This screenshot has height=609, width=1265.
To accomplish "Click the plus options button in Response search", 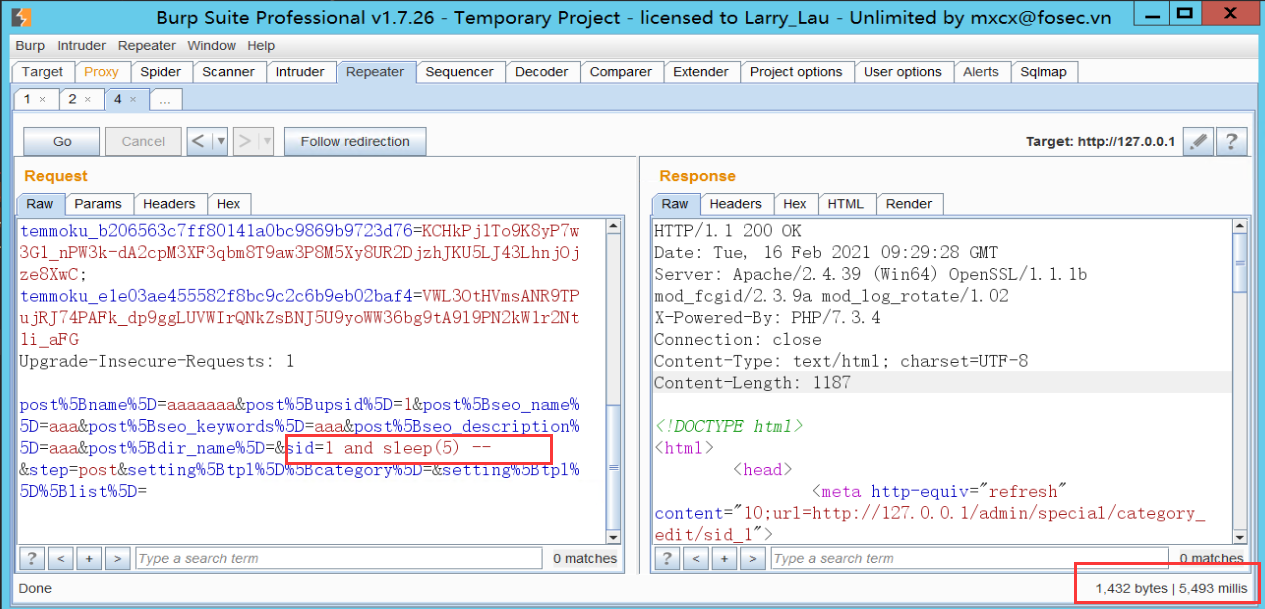I will tap(724, 558).
